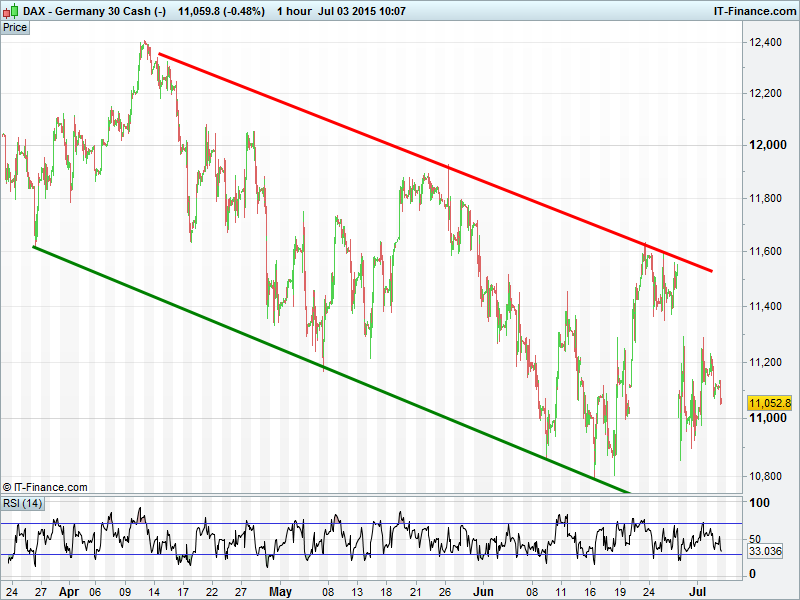This screenshot has width=800, height=600.
Task: Click the RSI 100 scale label
Action: pyautogui.click(x=760, y=504)
